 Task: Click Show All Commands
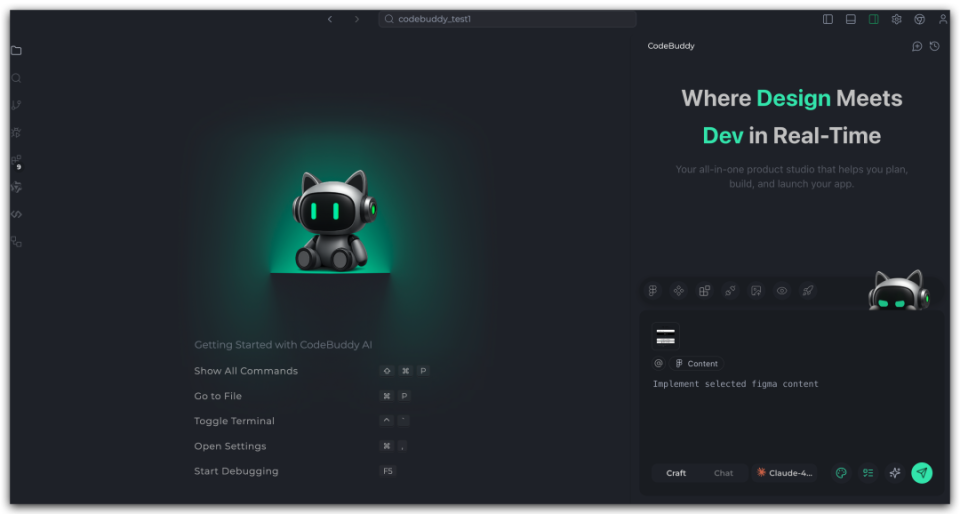(246, 371)
